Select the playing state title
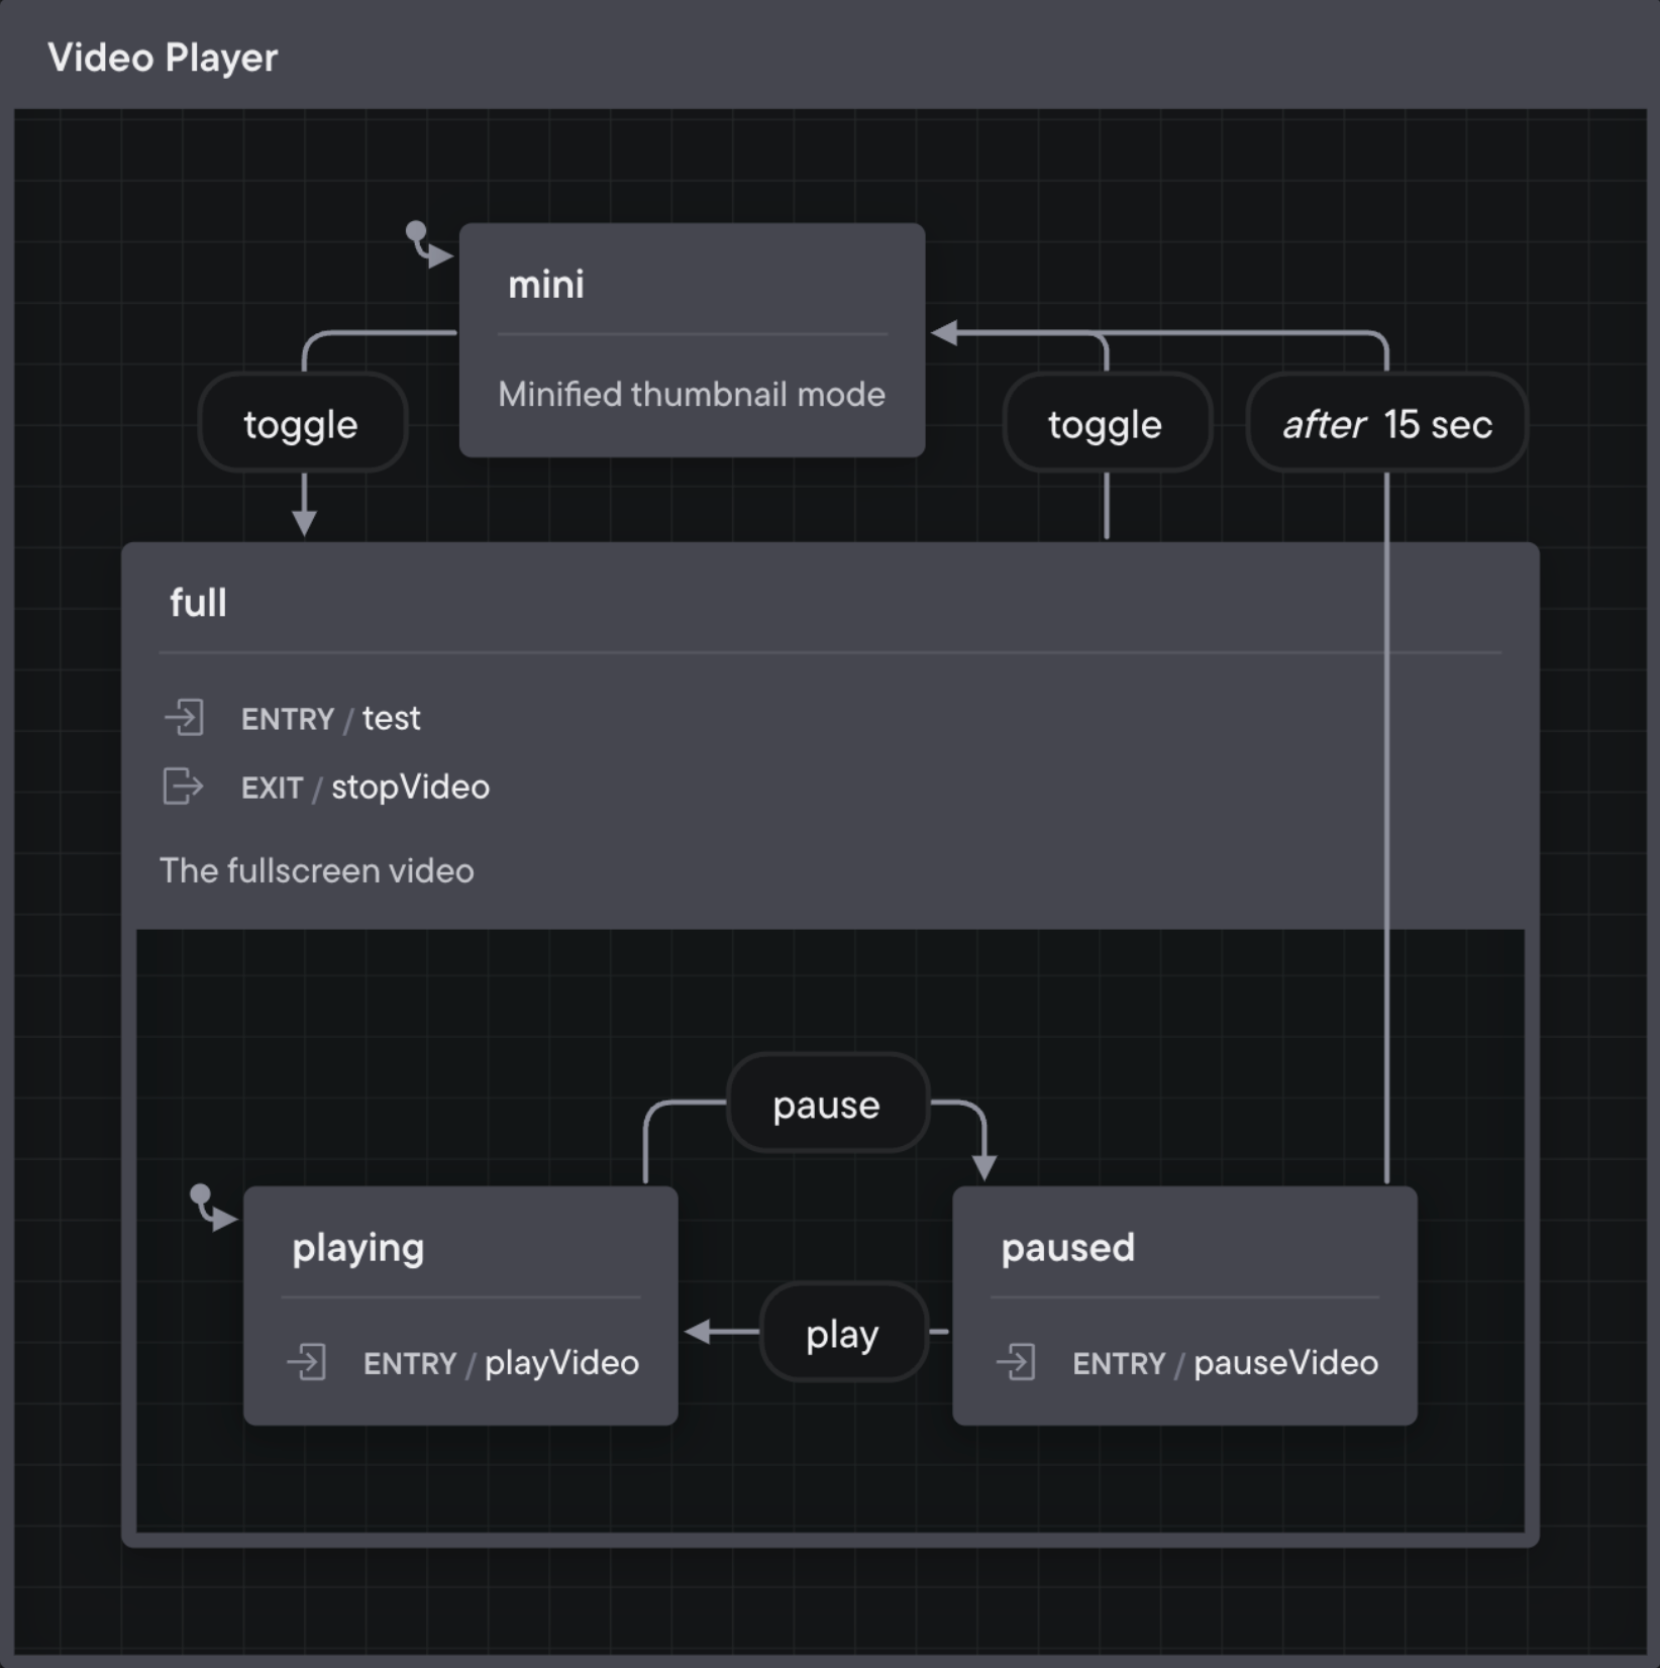Screen dimensions: 1660x1668 tap(358, 1248)
